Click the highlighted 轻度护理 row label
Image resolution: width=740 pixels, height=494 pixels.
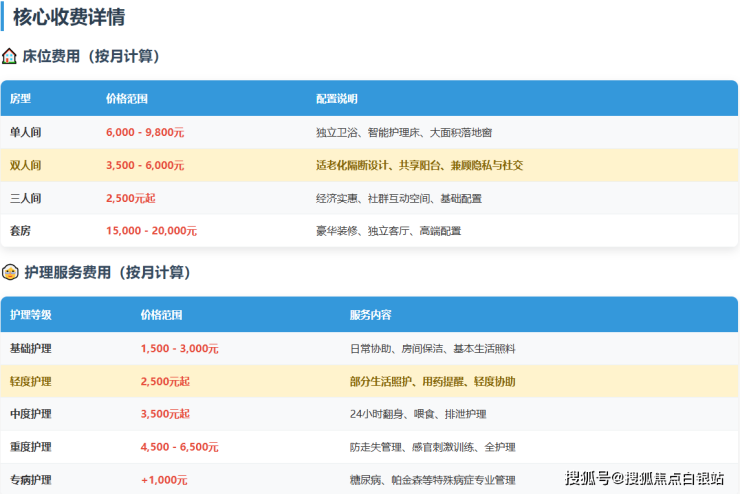31,382
